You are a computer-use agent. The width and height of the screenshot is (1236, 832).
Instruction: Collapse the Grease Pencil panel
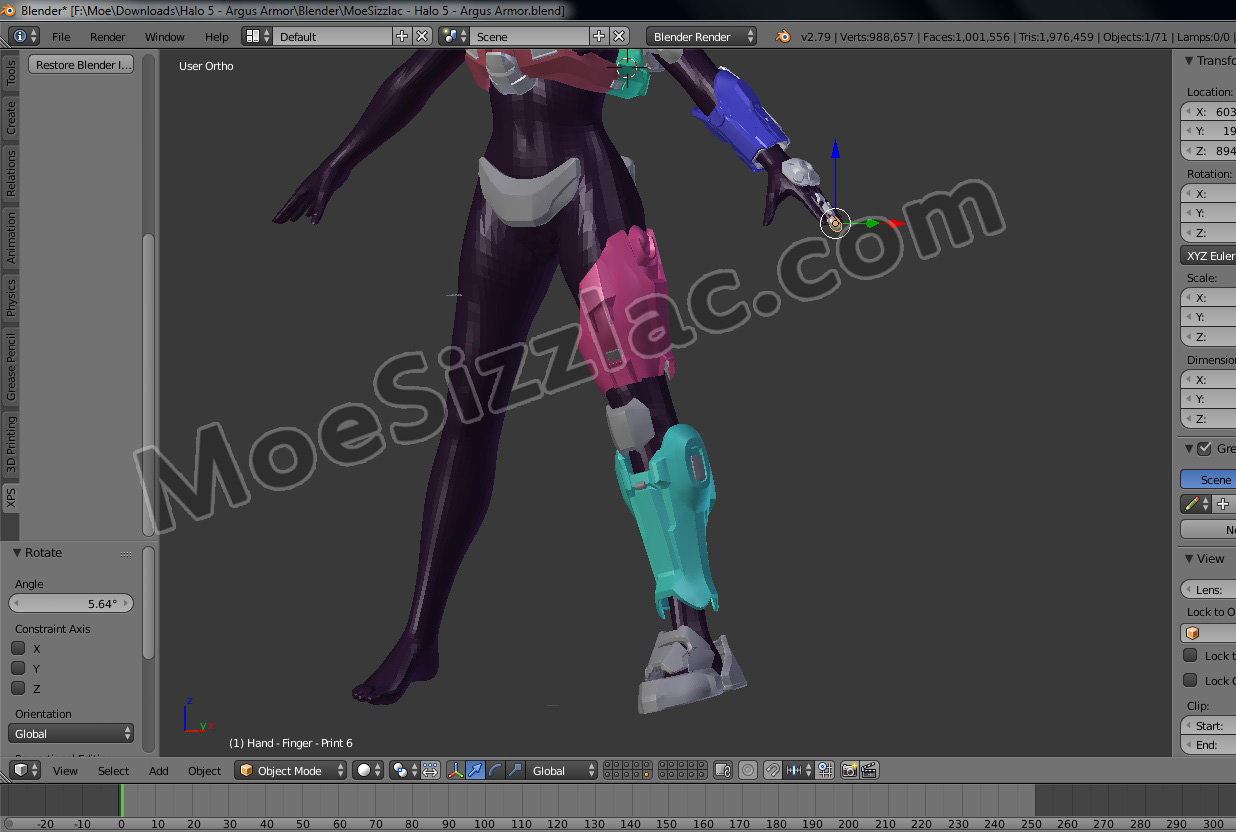tap(1189, 448)
